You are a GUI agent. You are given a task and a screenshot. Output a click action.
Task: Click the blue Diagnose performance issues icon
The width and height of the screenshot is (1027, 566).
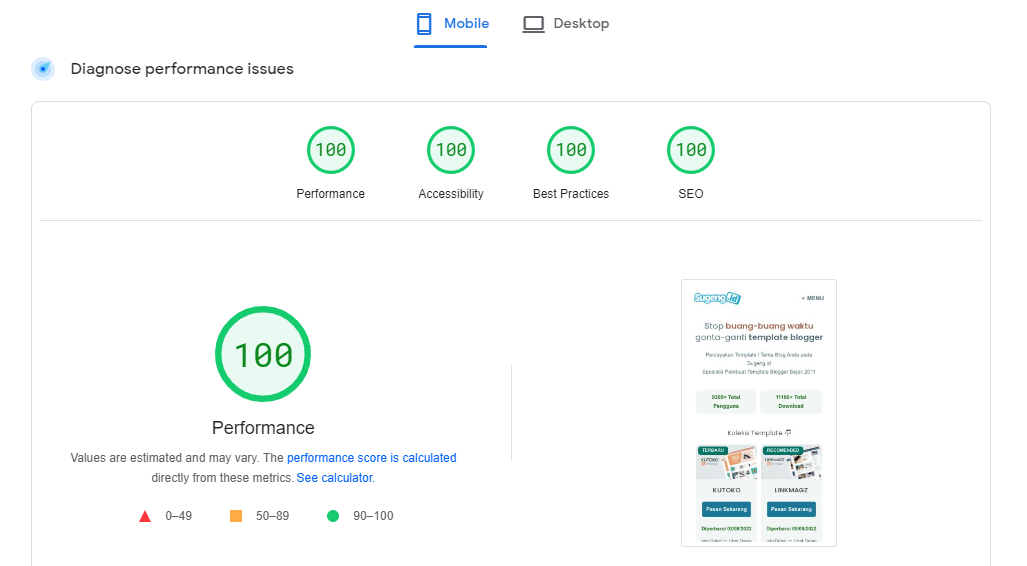click(x=43, y=69)
